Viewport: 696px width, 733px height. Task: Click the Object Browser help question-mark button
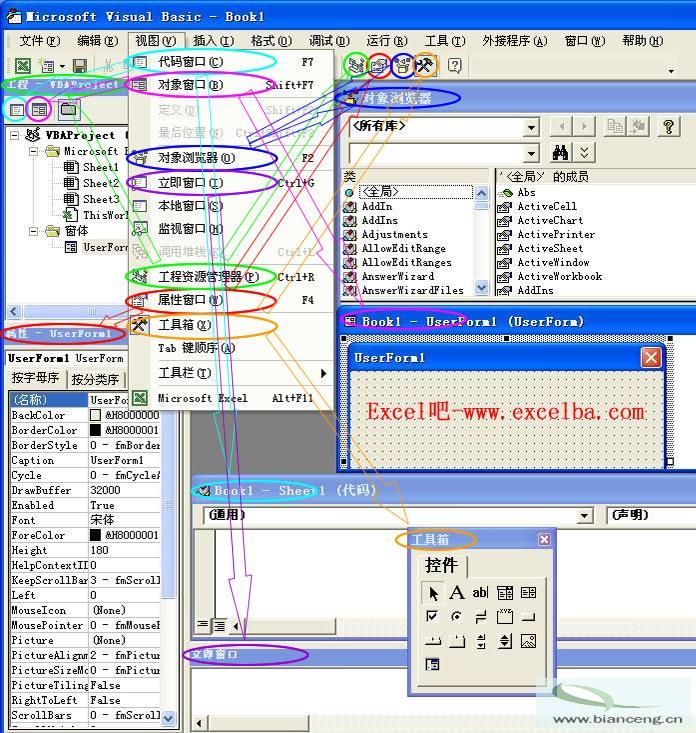(668, 126)
